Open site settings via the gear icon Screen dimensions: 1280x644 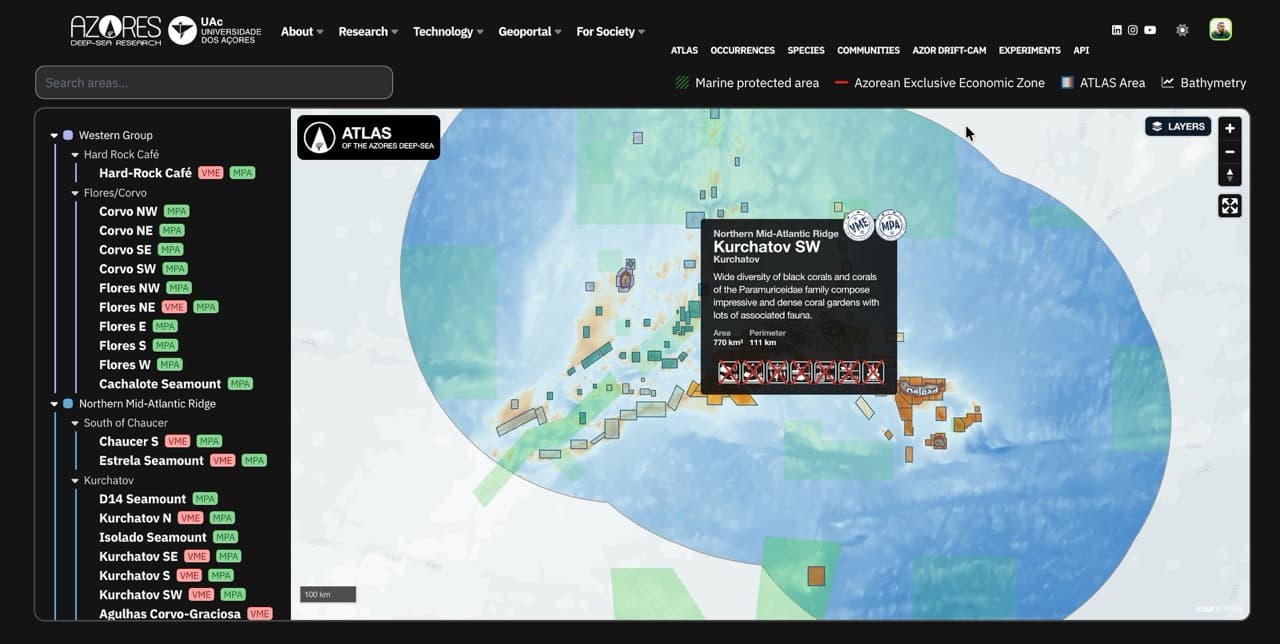[1183, 30]
